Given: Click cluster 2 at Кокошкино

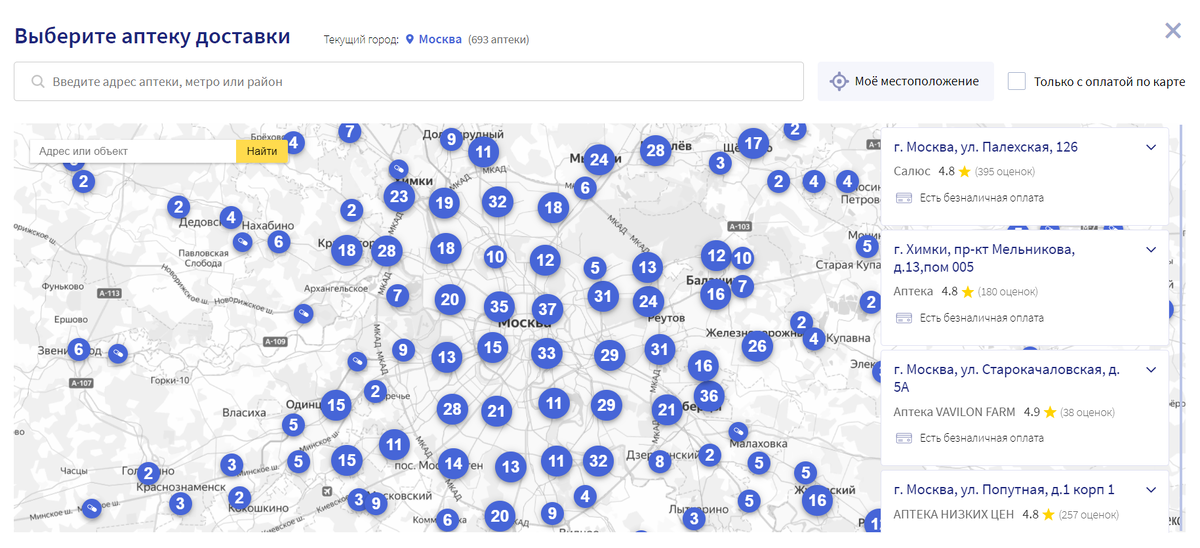Looking at the screenshot, I should coord(239,497).
